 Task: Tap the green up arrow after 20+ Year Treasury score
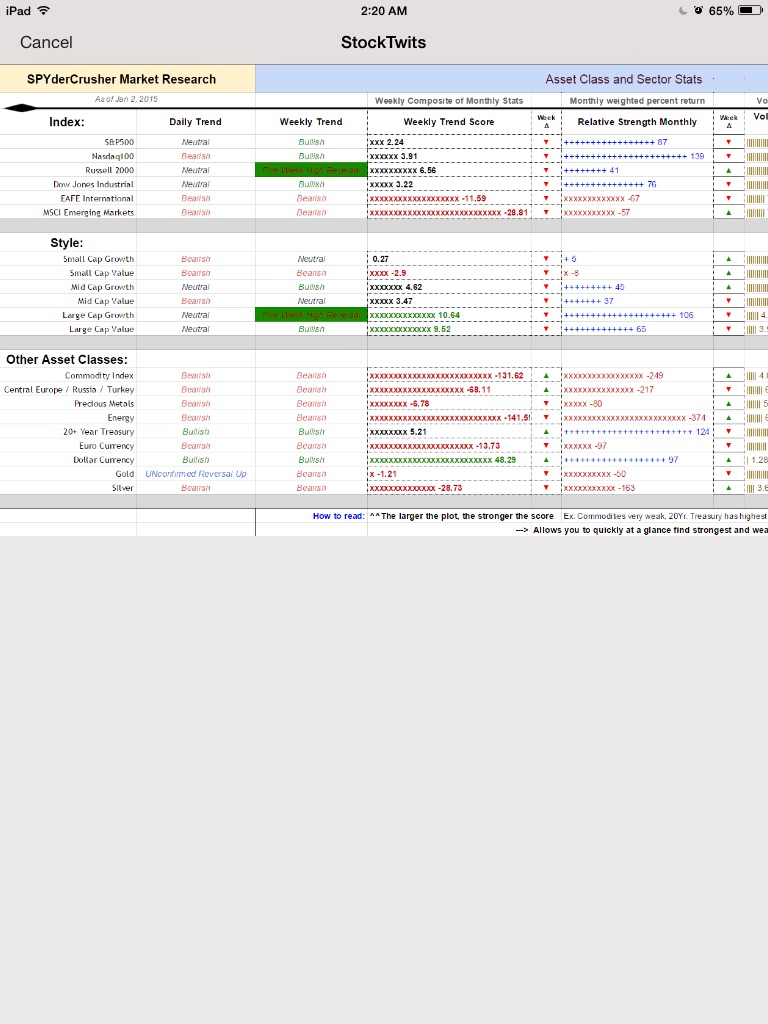tap(546, 432)
